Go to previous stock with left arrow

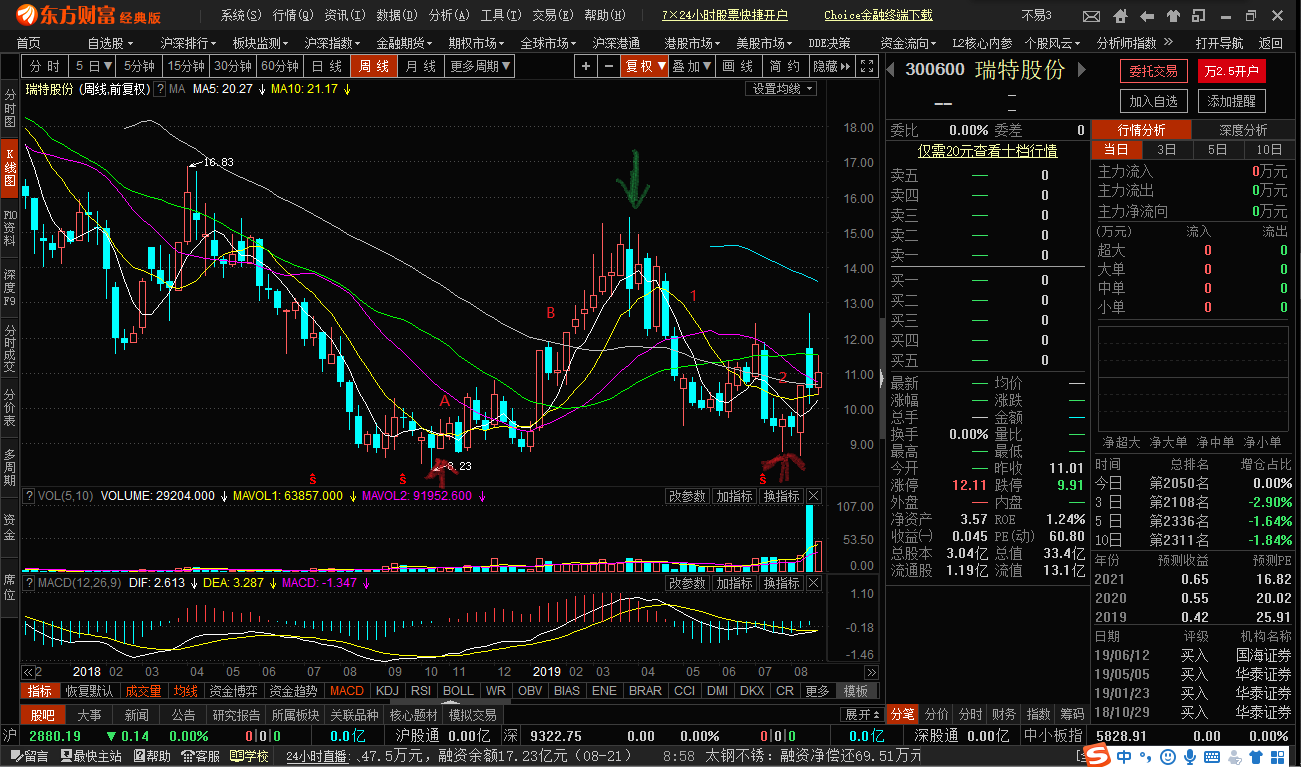[x=891, y=68]
